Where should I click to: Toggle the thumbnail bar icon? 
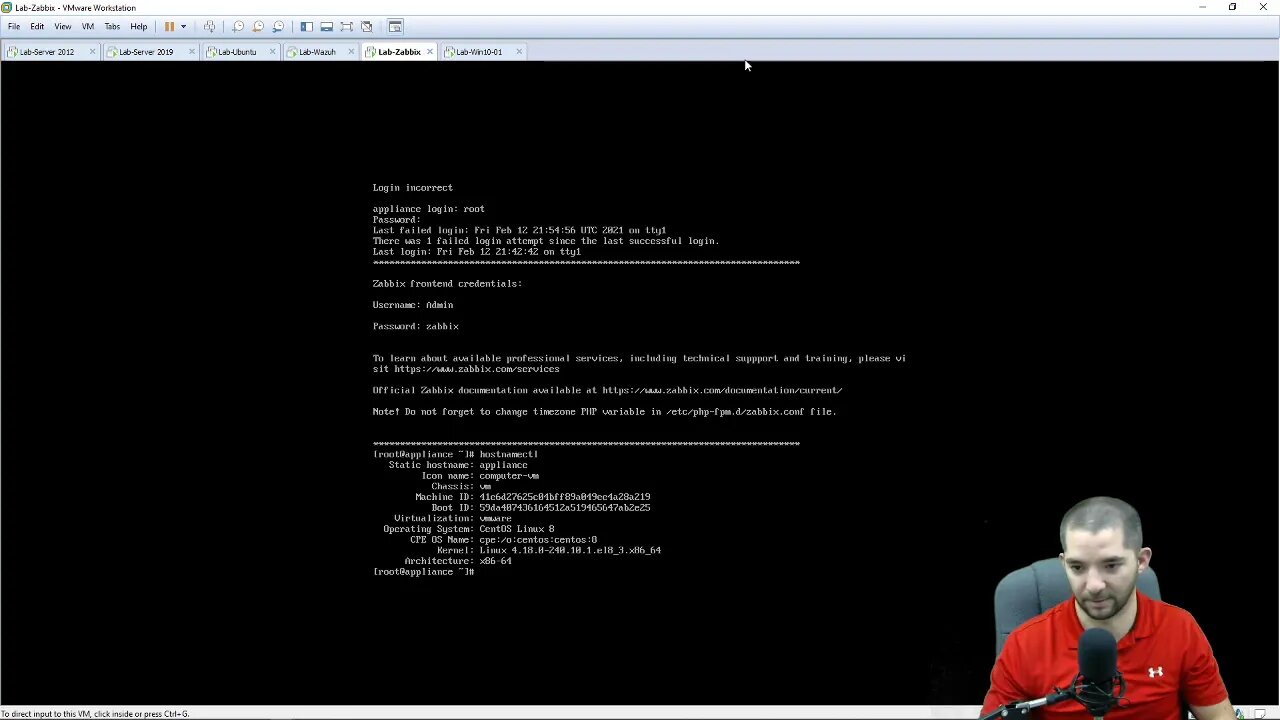pyautogui.click(x=327, y=27)
